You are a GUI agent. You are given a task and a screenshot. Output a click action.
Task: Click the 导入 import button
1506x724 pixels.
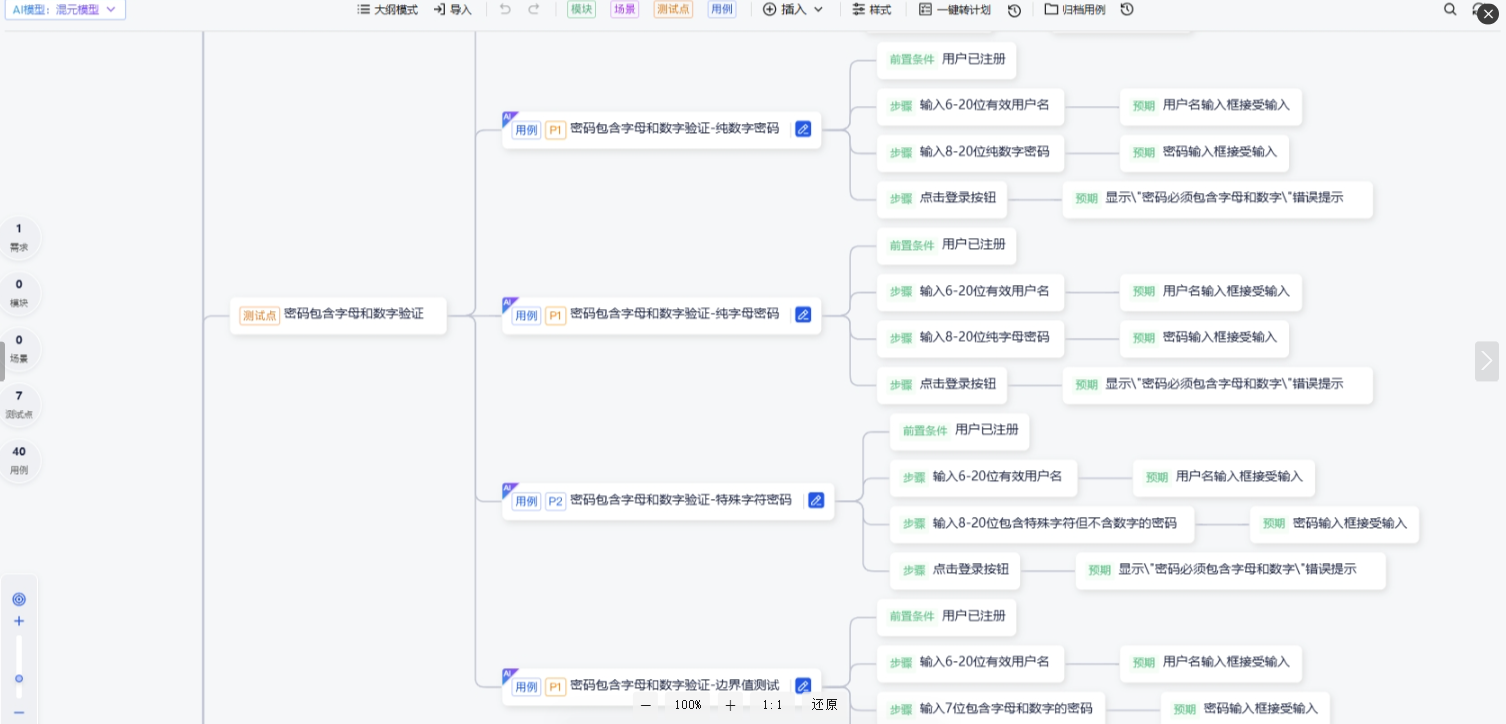[x=453, y=9]
